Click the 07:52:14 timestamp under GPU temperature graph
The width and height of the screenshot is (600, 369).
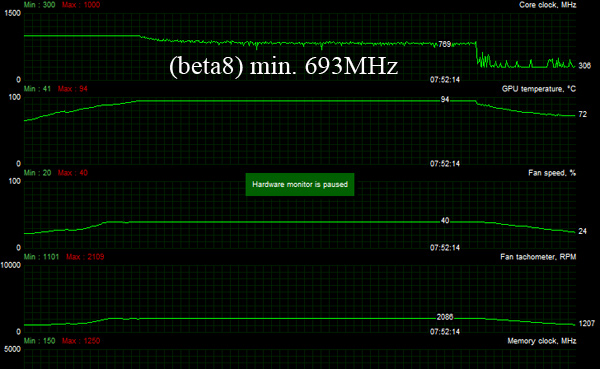[x=445, y=164]
